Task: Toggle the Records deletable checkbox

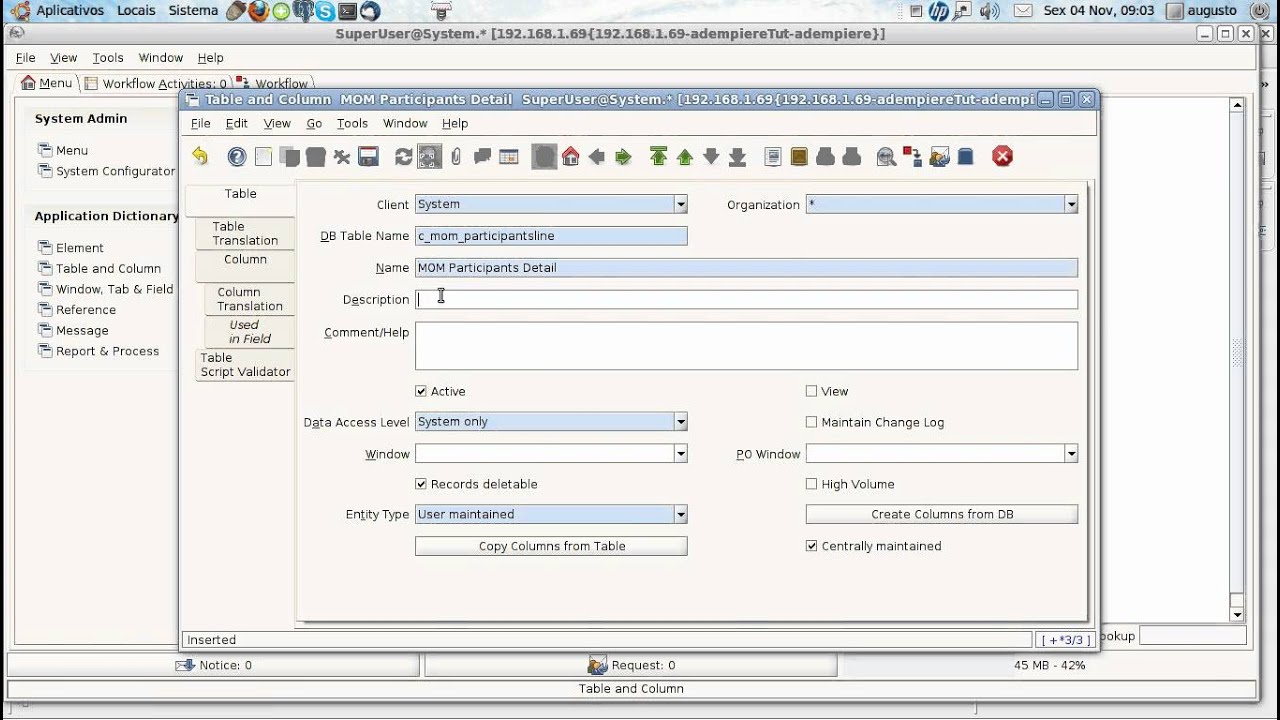Action: pyautogui.click(x=421, y=484)
